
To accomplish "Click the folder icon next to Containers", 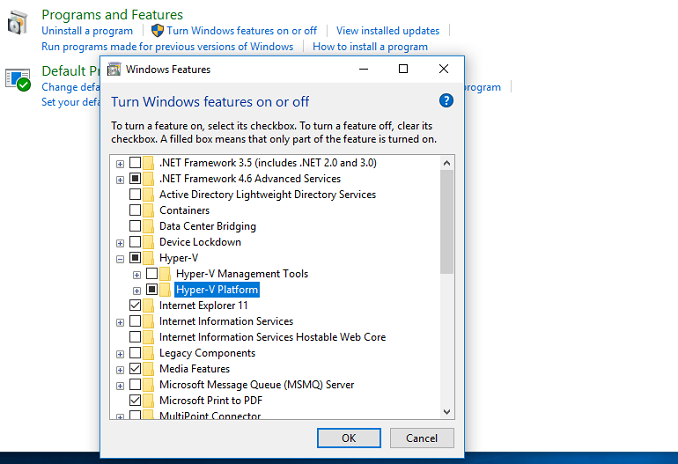I will click(148, 210).
